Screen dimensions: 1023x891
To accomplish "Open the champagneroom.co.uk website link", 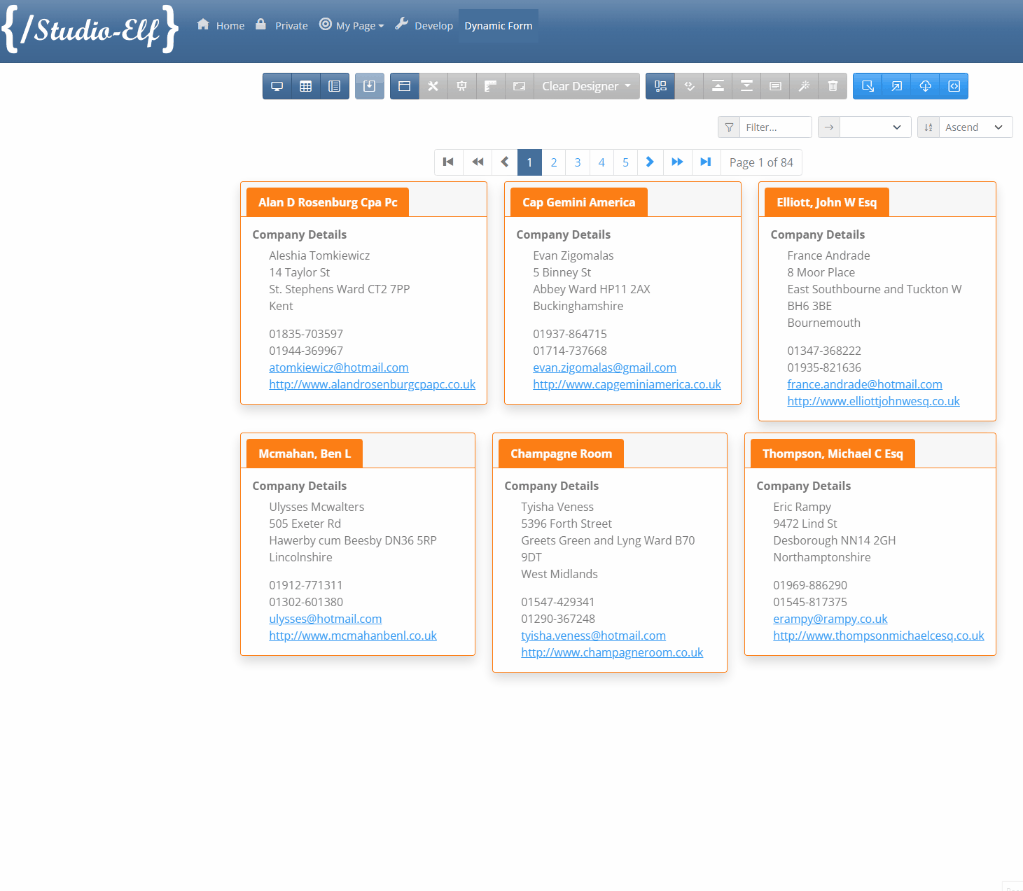I will pos(612,653).
